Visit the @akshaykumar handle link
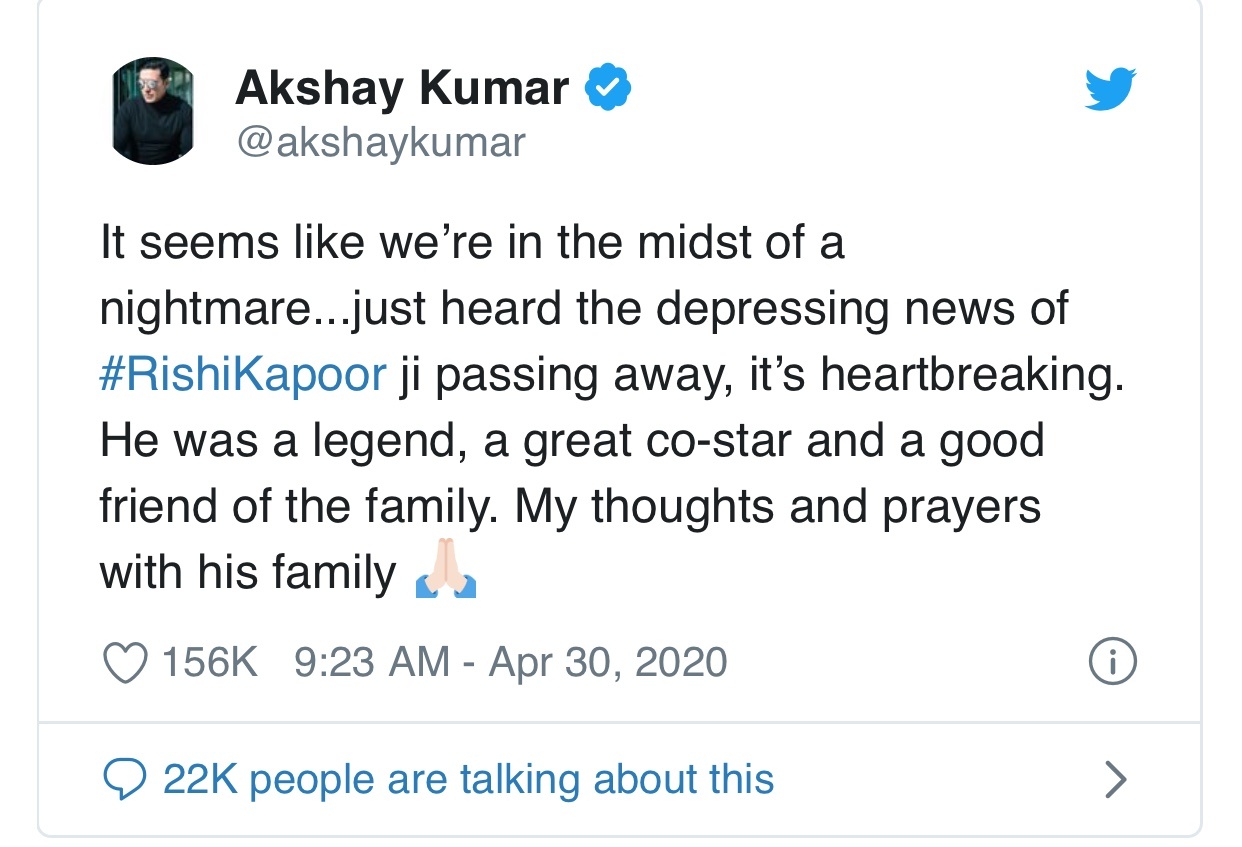This screenshot has height=847, width=1242. 380,142
